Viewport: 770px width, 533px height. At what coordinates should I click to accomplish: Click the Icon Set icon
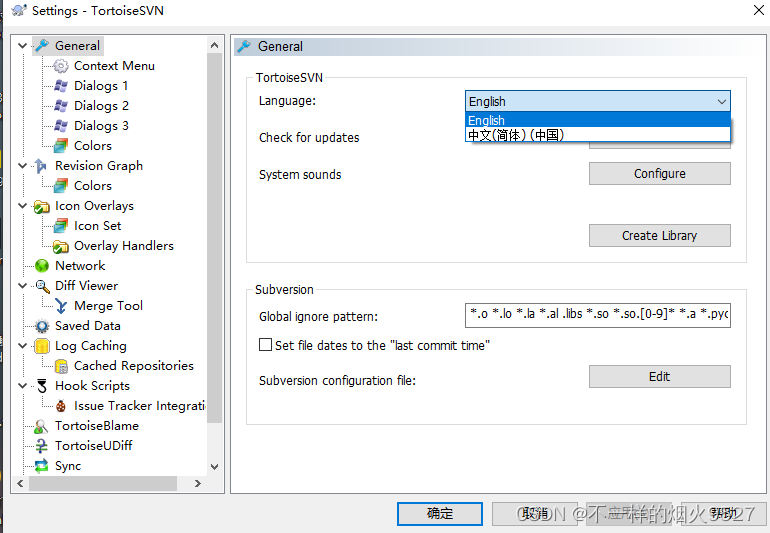pyautogui.click(x=61, y=226)
